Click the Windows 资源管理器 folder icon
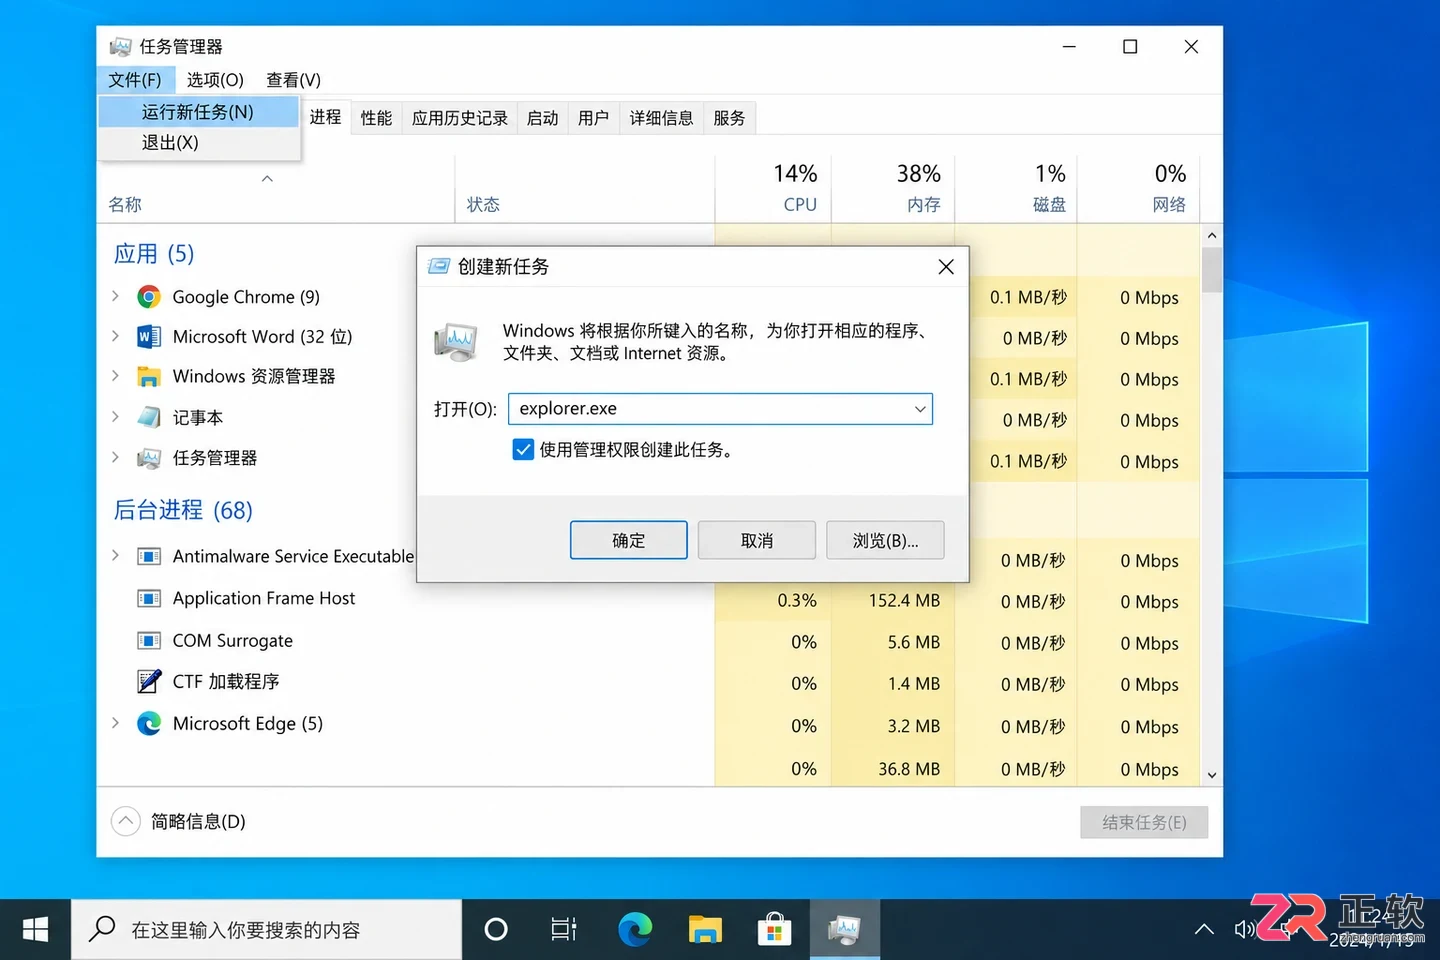Viewport: 1440px width, 960px height. pyautogui.click(x=149, y=377)
